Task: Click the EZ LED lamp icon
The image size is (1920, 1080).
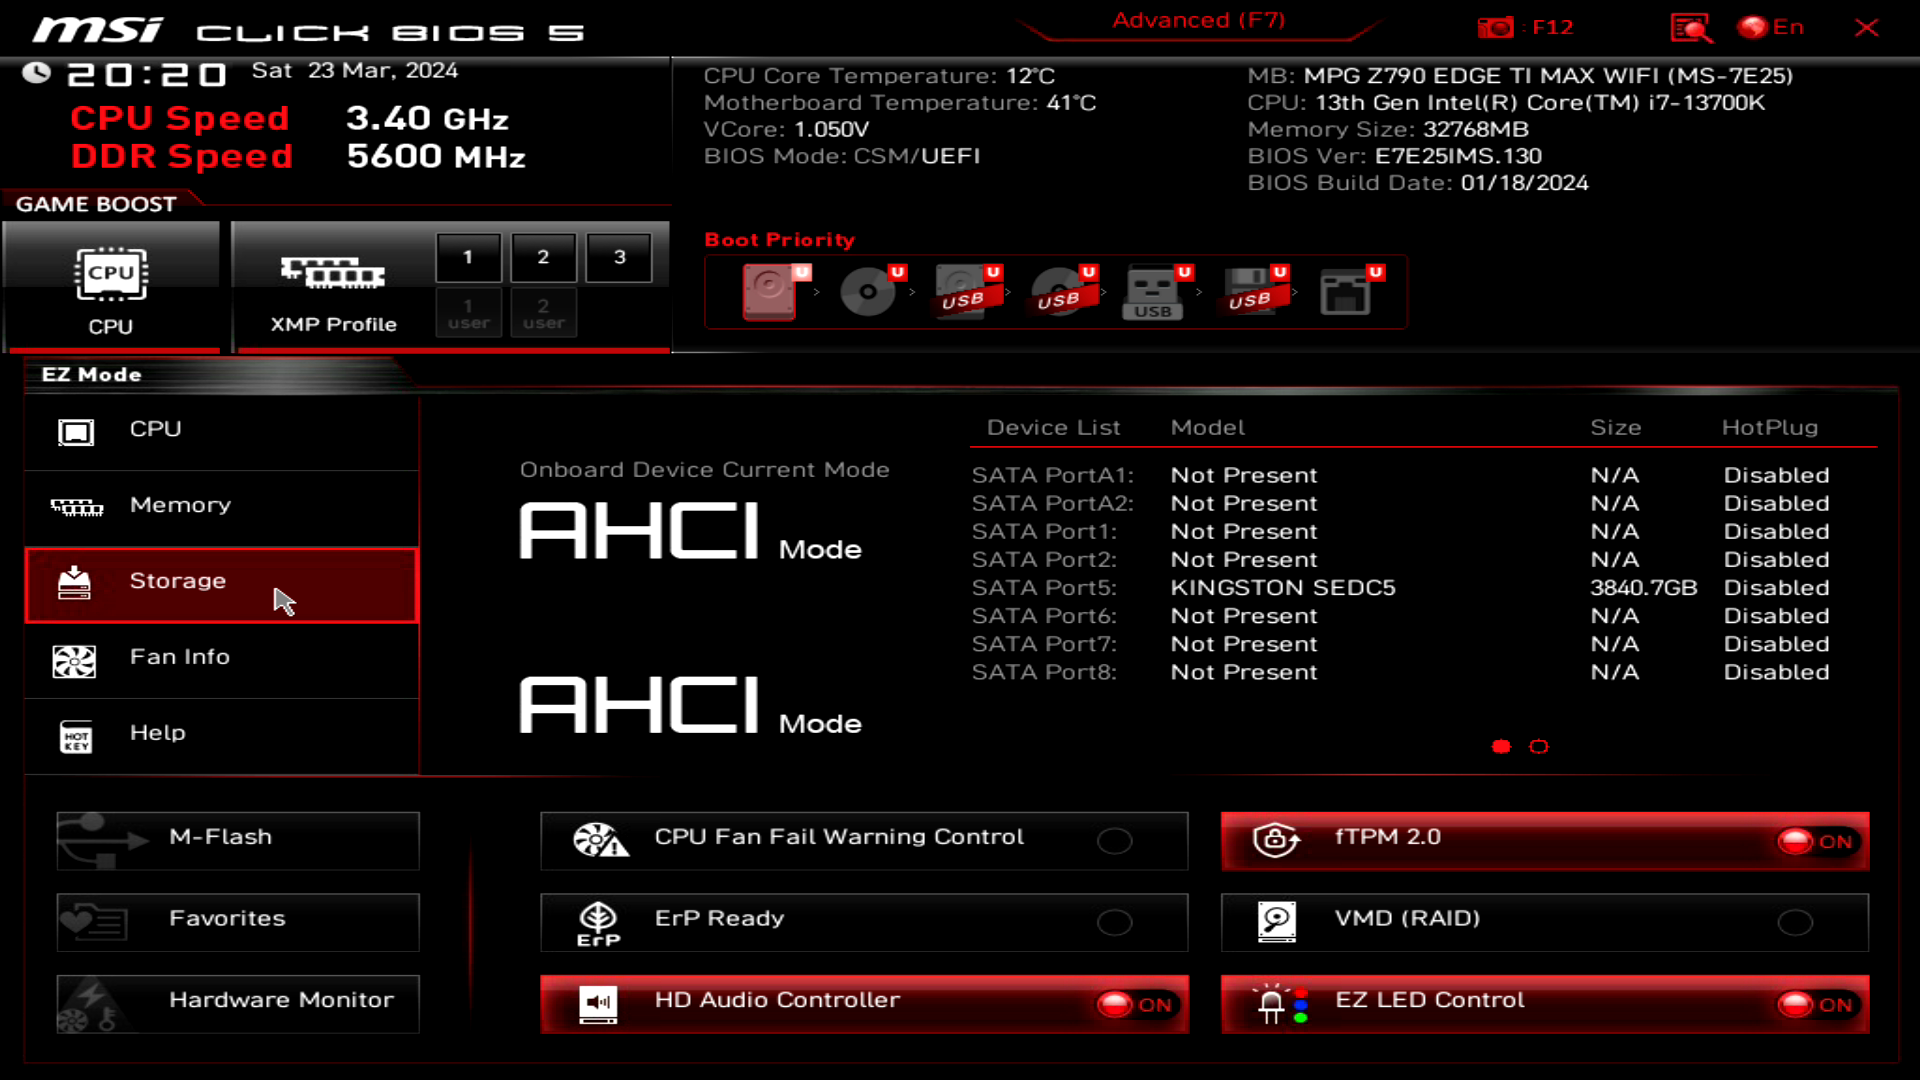Action: (x=1280, y=1004)
